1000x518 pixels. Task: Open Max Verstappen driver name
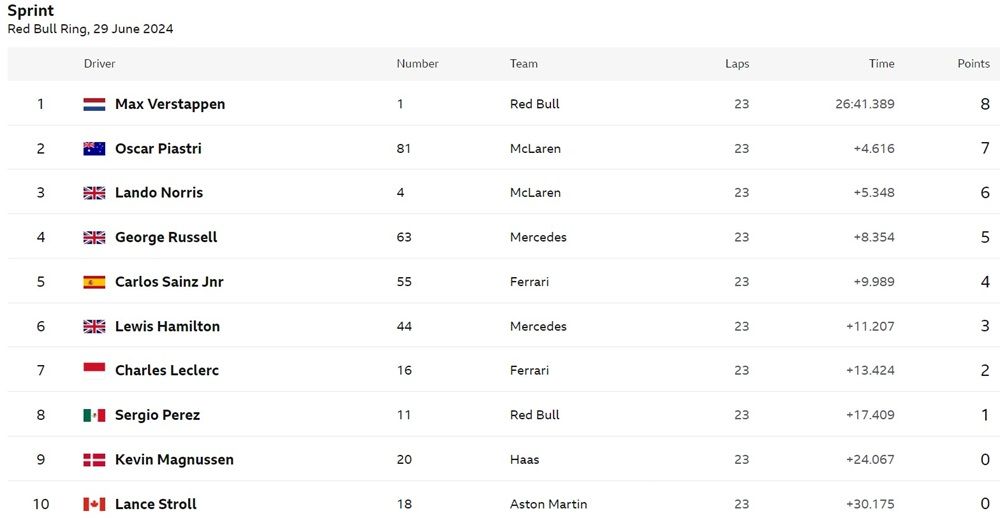point(170,104)
